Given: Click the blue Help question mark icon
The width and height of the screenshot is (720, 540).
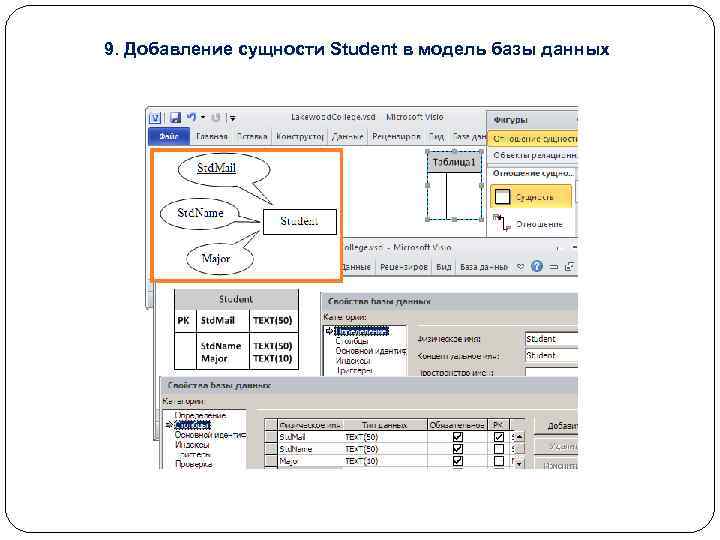Looking at the screenshot, I should 536,266.
